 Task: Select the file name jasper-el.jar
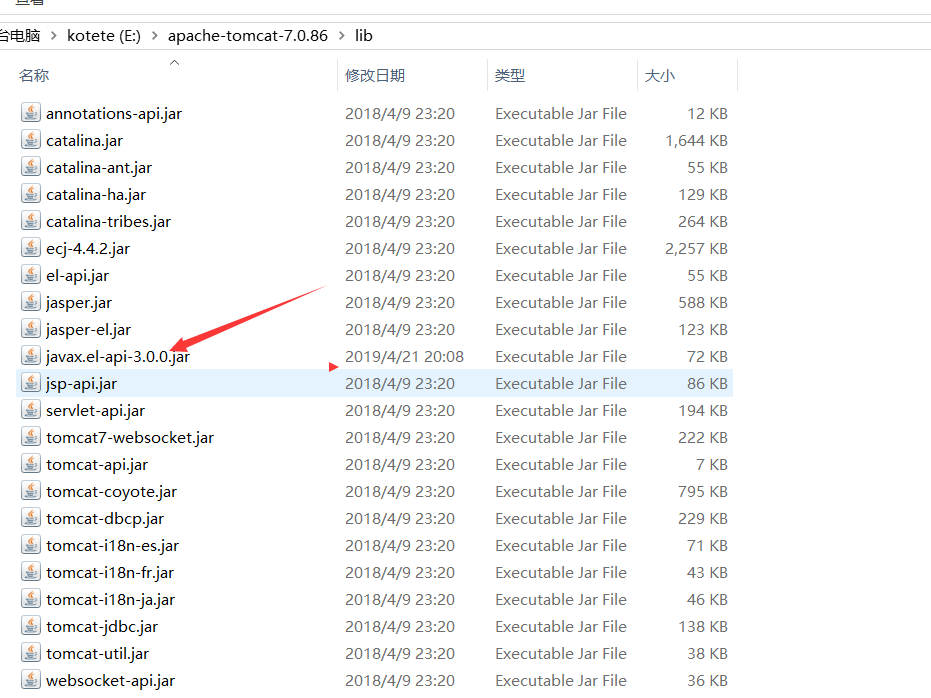(88, 329)
